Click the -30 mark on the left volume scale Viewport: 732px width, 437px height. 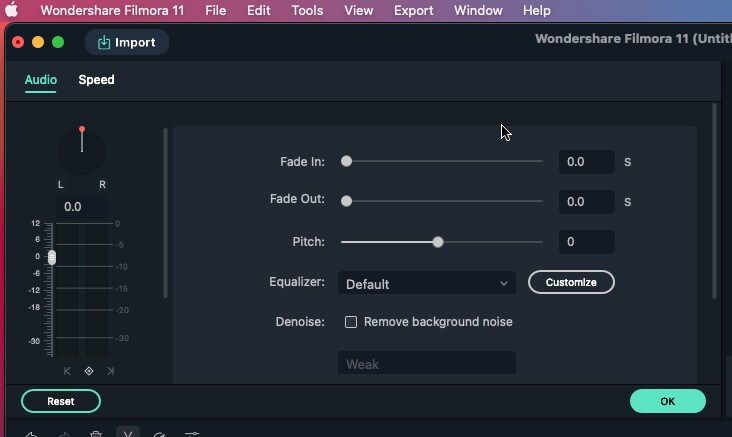pyautogui.click(x=34, y=341)
